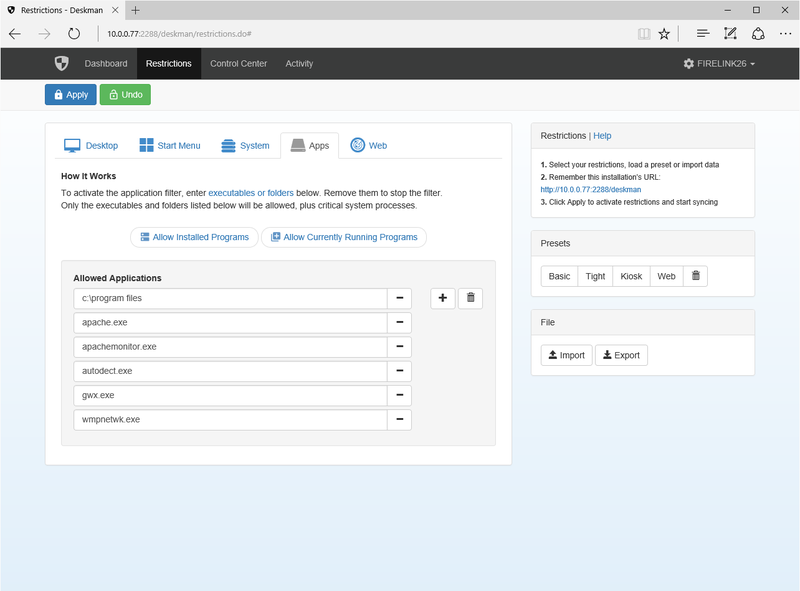Remove the apachemonitor.exe entry

(399, 347)
